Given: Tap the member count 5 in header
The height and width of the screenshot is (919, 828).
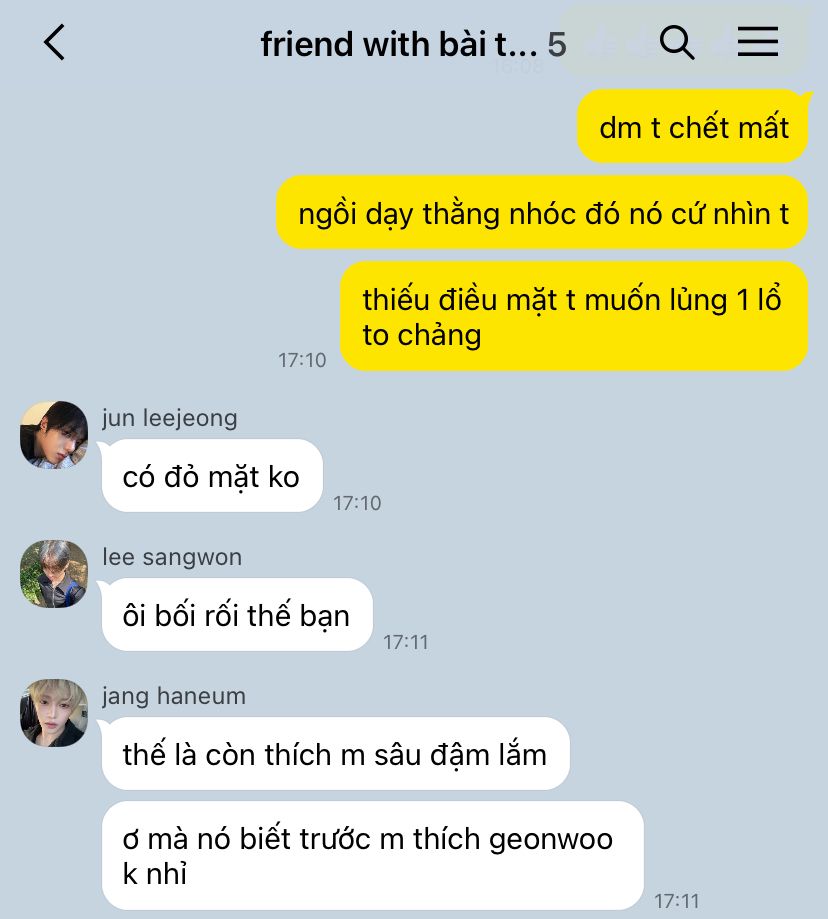Looking at the screenshot, I should point(557,45).
